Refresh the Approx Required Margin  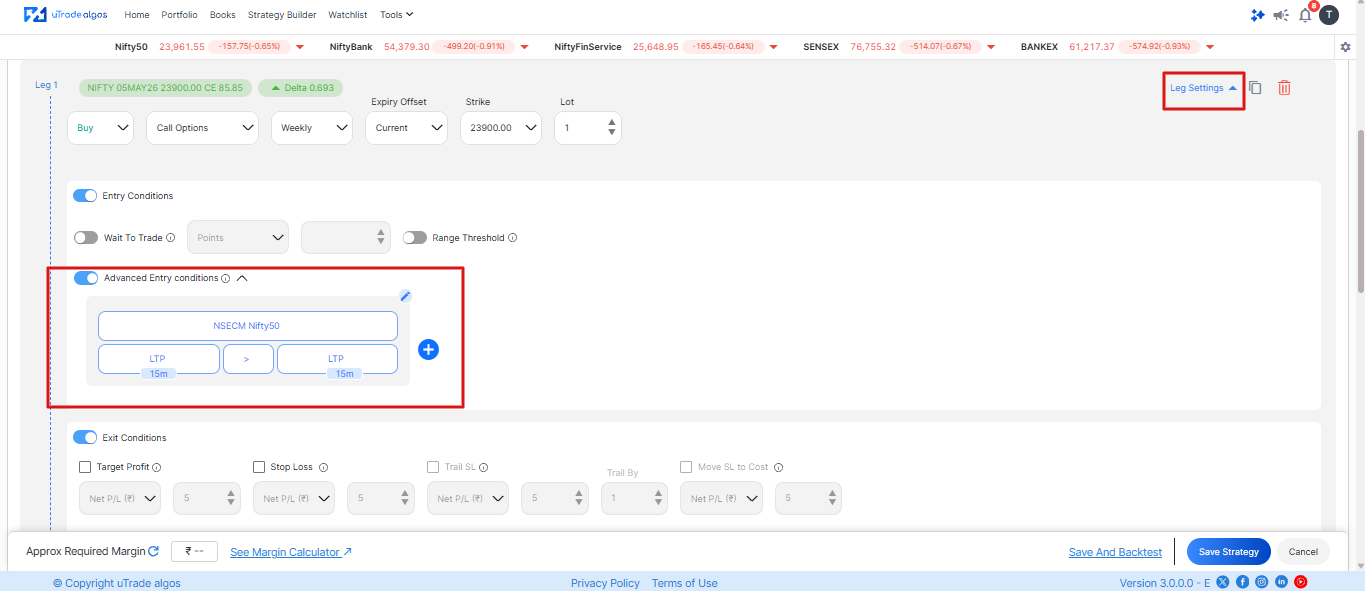[x=153, y=551]
